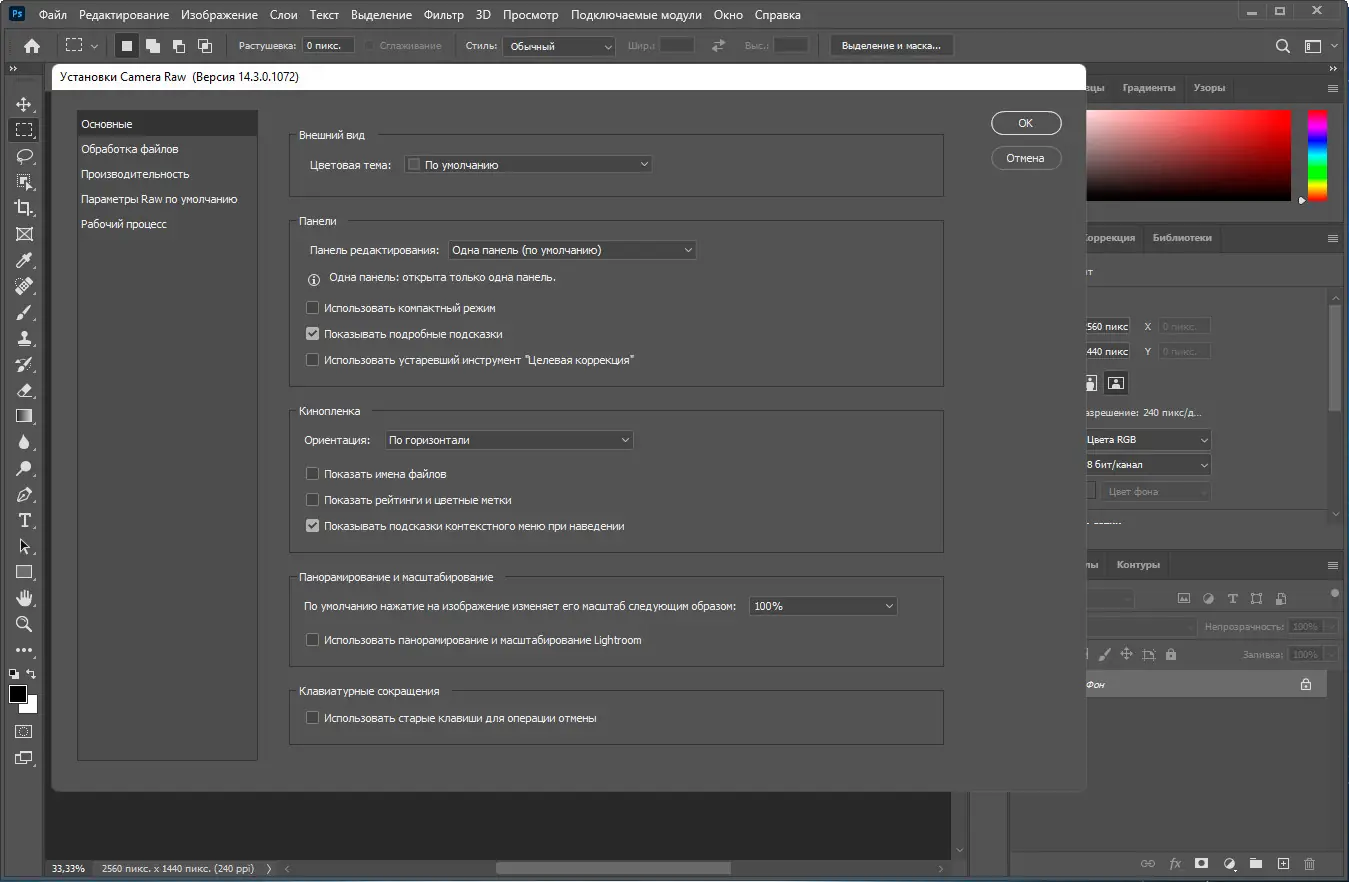Click the trash icon to delete the layer
This screenshot has width=1349, height=882.
pyautogui.click(x=1310, y=863)
